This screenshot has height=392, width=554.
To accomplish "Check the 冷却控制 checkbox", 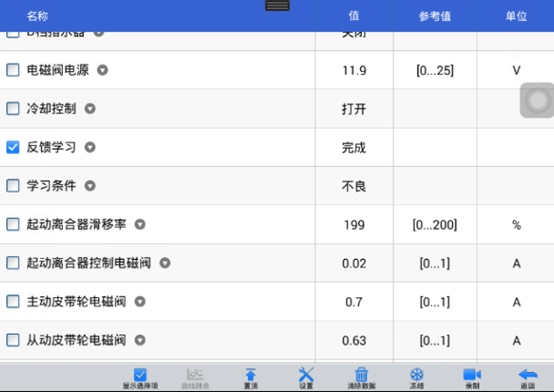I will 13,109.
